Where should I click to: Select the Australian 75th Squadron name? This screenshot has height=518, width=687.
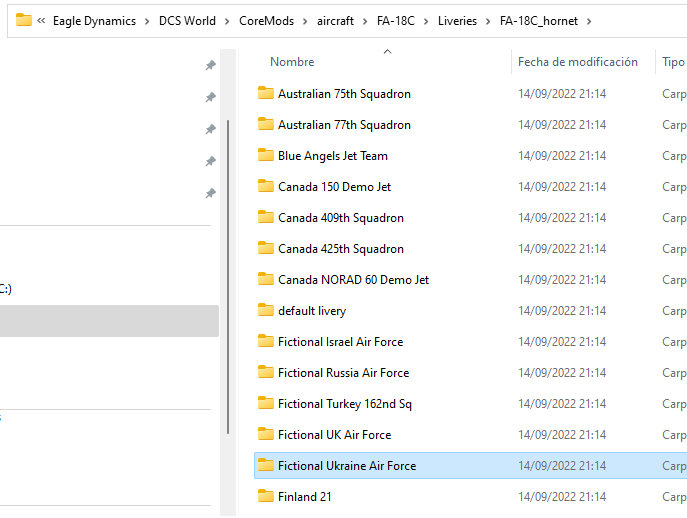[x=344, y=94]
